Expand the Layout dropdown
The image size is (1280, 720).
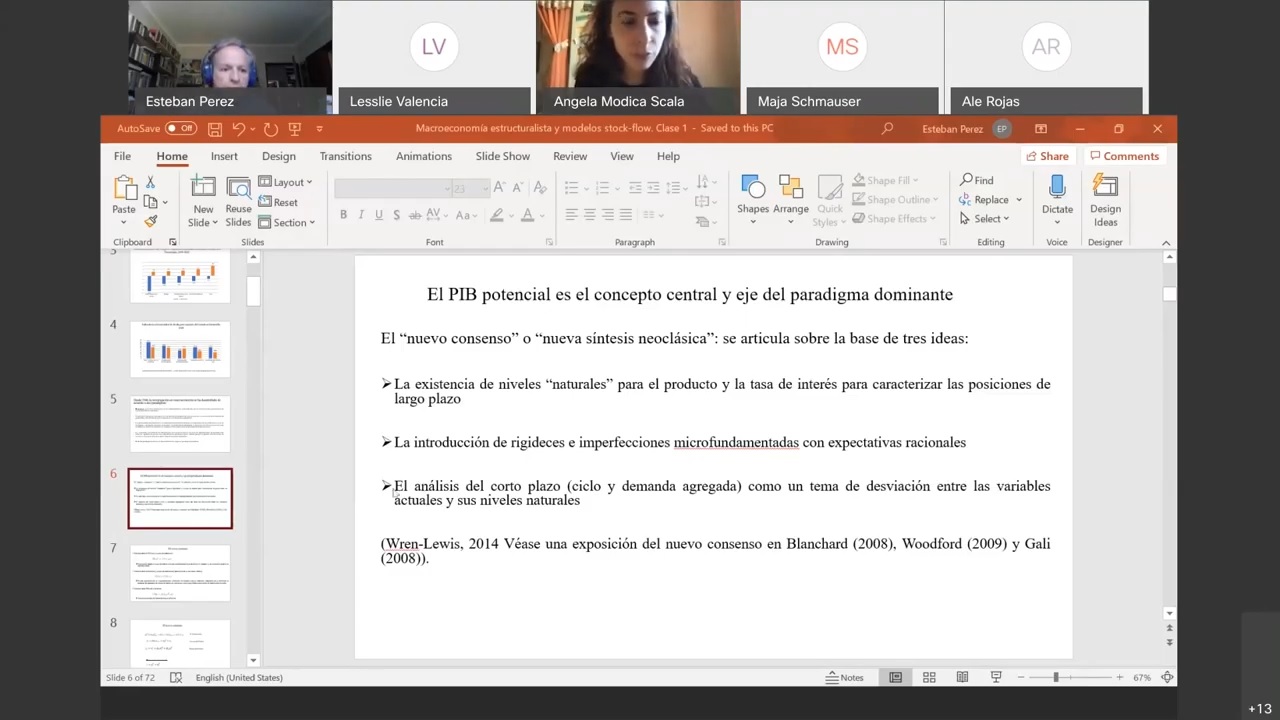(286, 182)
